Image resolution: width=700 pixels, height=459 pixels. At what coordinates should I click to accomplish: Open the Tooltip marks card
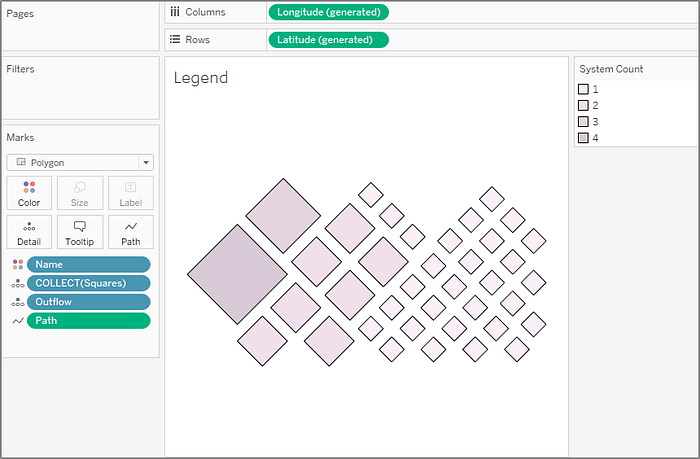pyautogui.click(x=80, y=232)
